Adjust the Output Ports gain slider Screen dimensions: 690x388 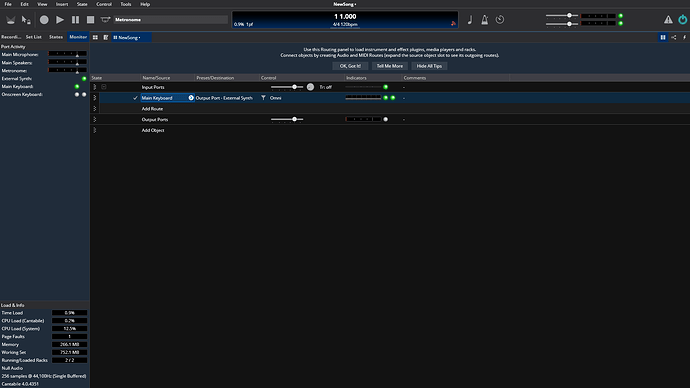click(287, 119)
